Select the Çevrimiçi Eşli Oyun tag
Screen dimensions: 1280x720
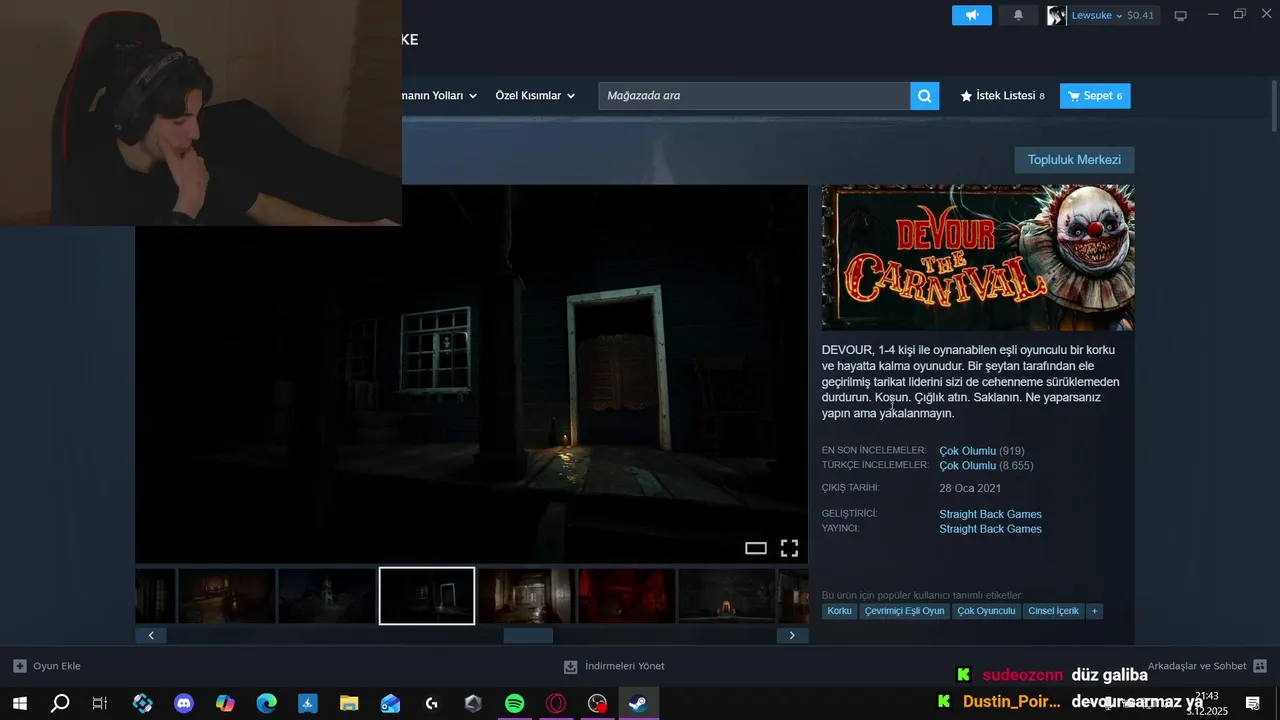point(904,611)
